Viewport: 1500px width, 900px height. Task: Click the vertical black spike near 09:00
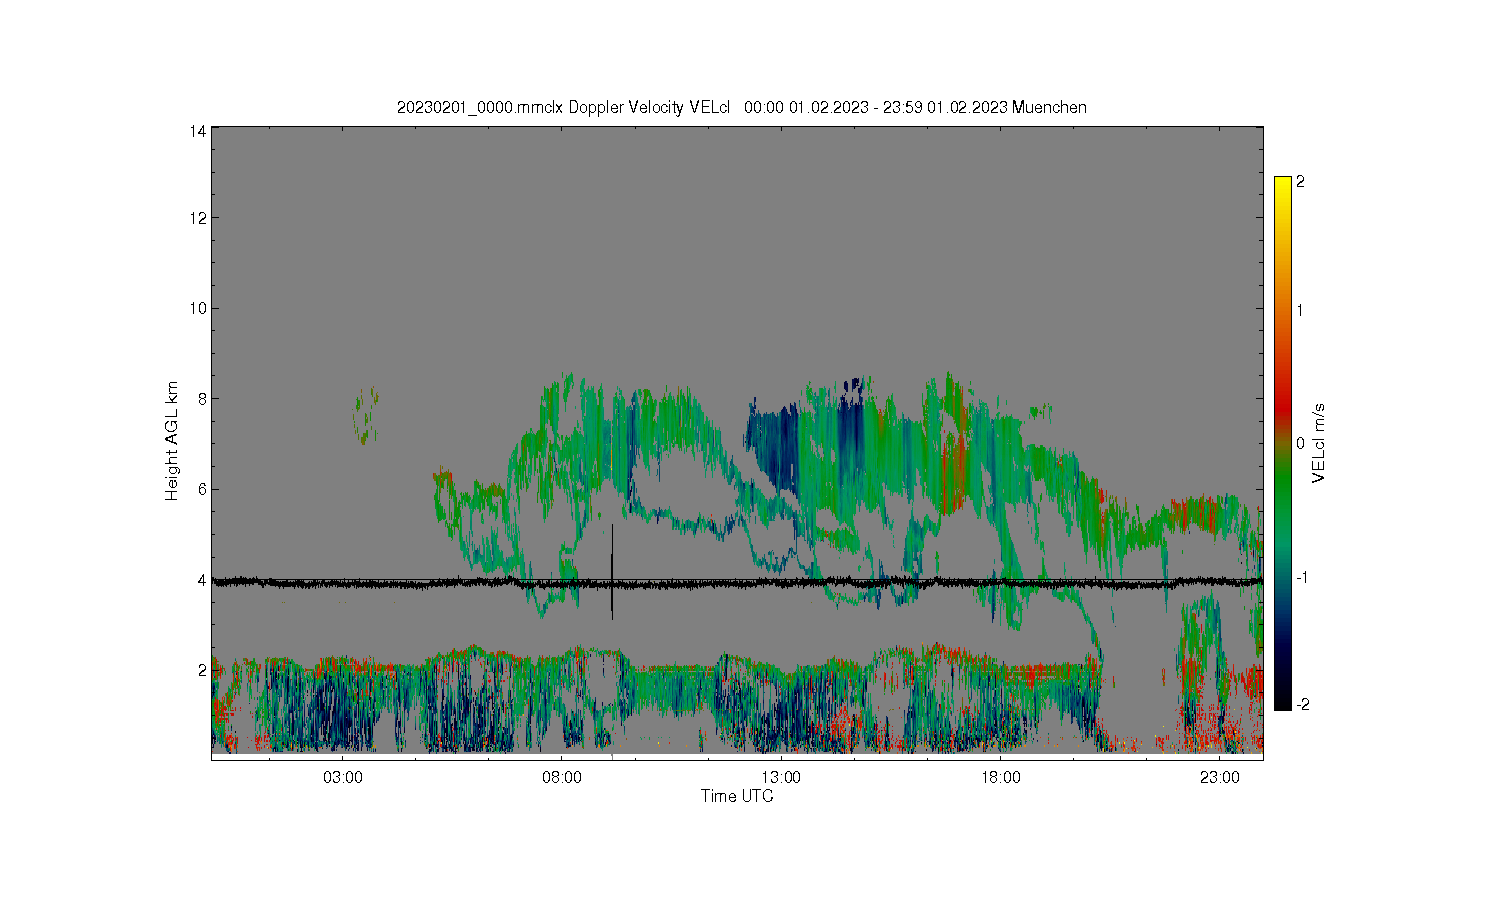click(612, 571)
